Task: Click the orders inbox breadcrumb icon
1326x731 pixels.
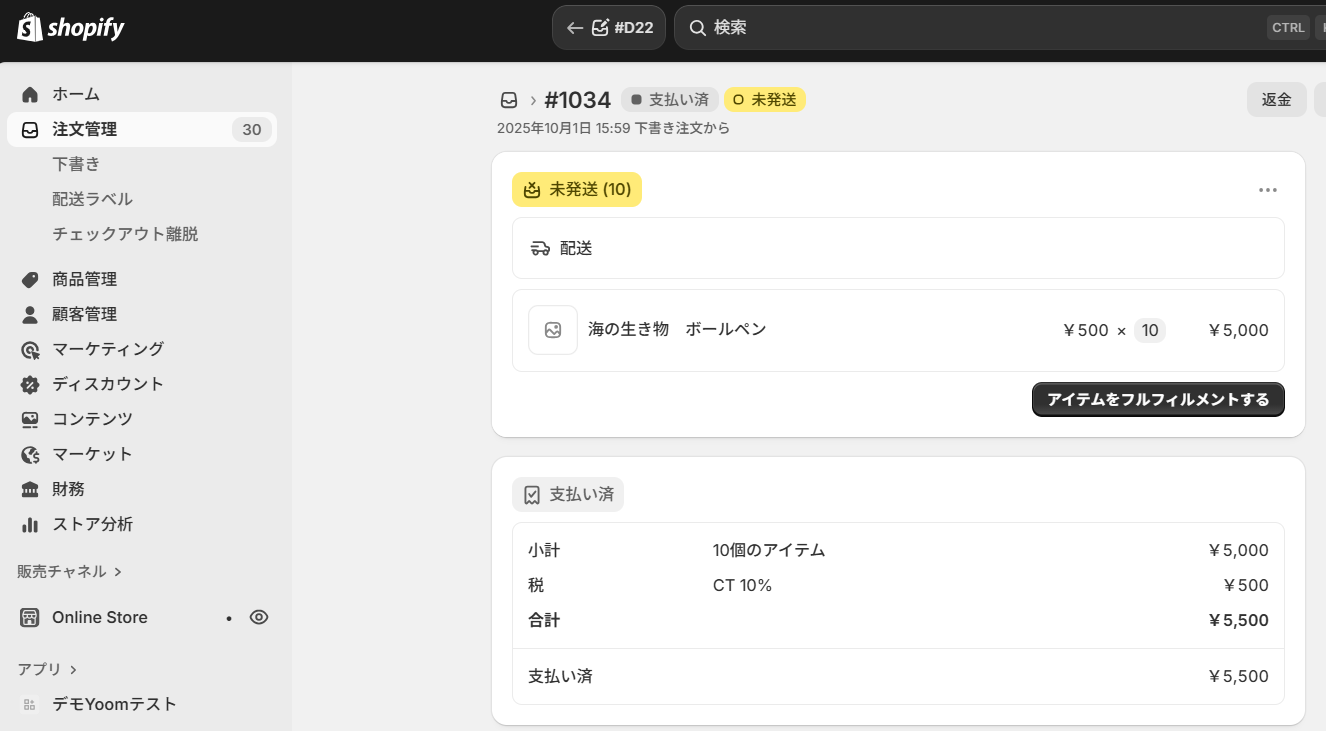Action: [x=509, y=100]
